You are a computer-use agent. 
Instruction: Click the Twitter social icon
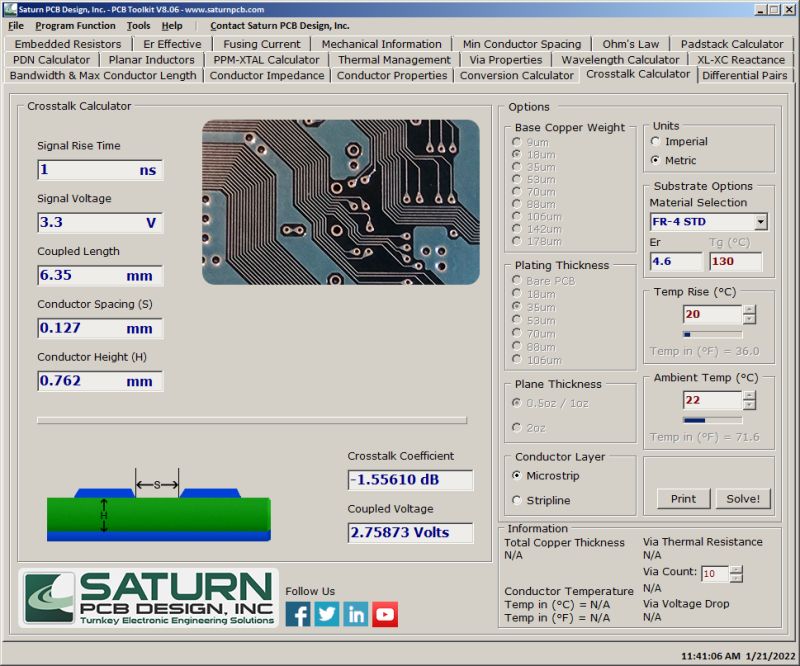[326, 614]
